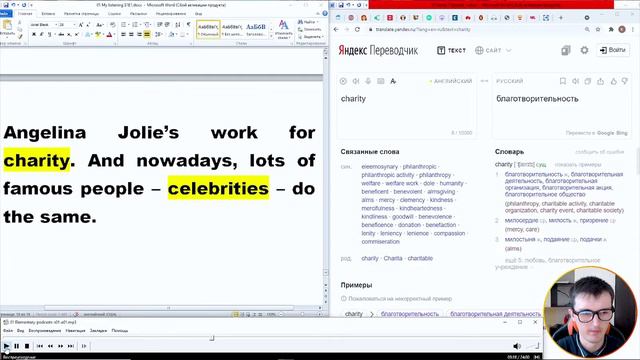This screenshot has height=360, width=640.
Task: Undo last action in Word
Action: click(13, 5)
